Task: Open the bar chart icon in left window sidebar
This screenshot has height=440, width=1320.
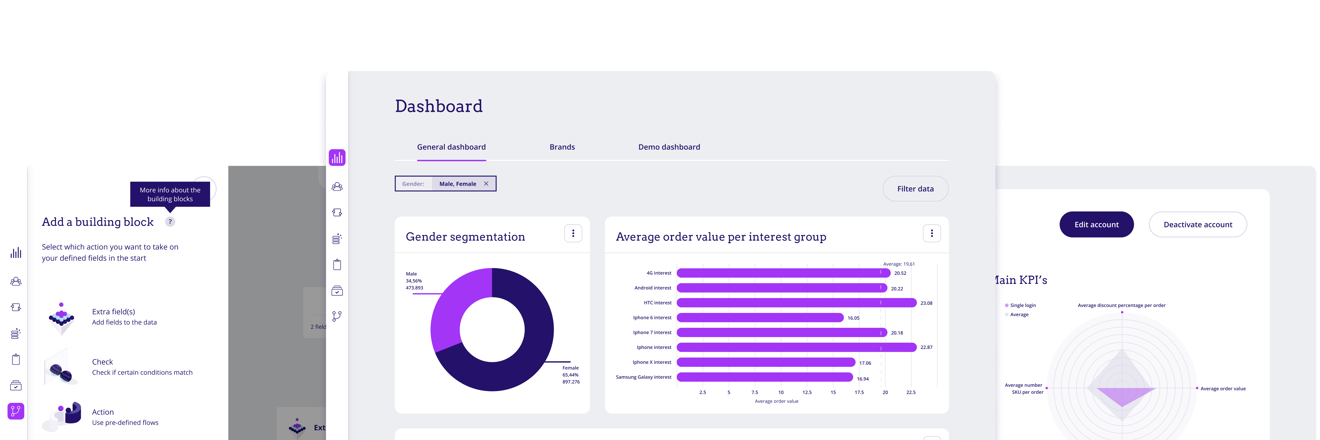Action: (x=16, y=253)
